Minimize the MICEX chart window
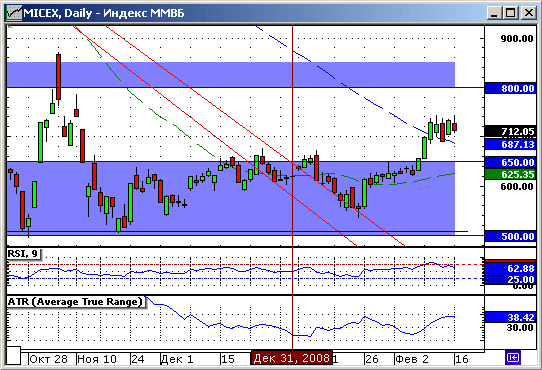Image resolution: width=542 pixels, height=370 pixels. pos(494,13)
